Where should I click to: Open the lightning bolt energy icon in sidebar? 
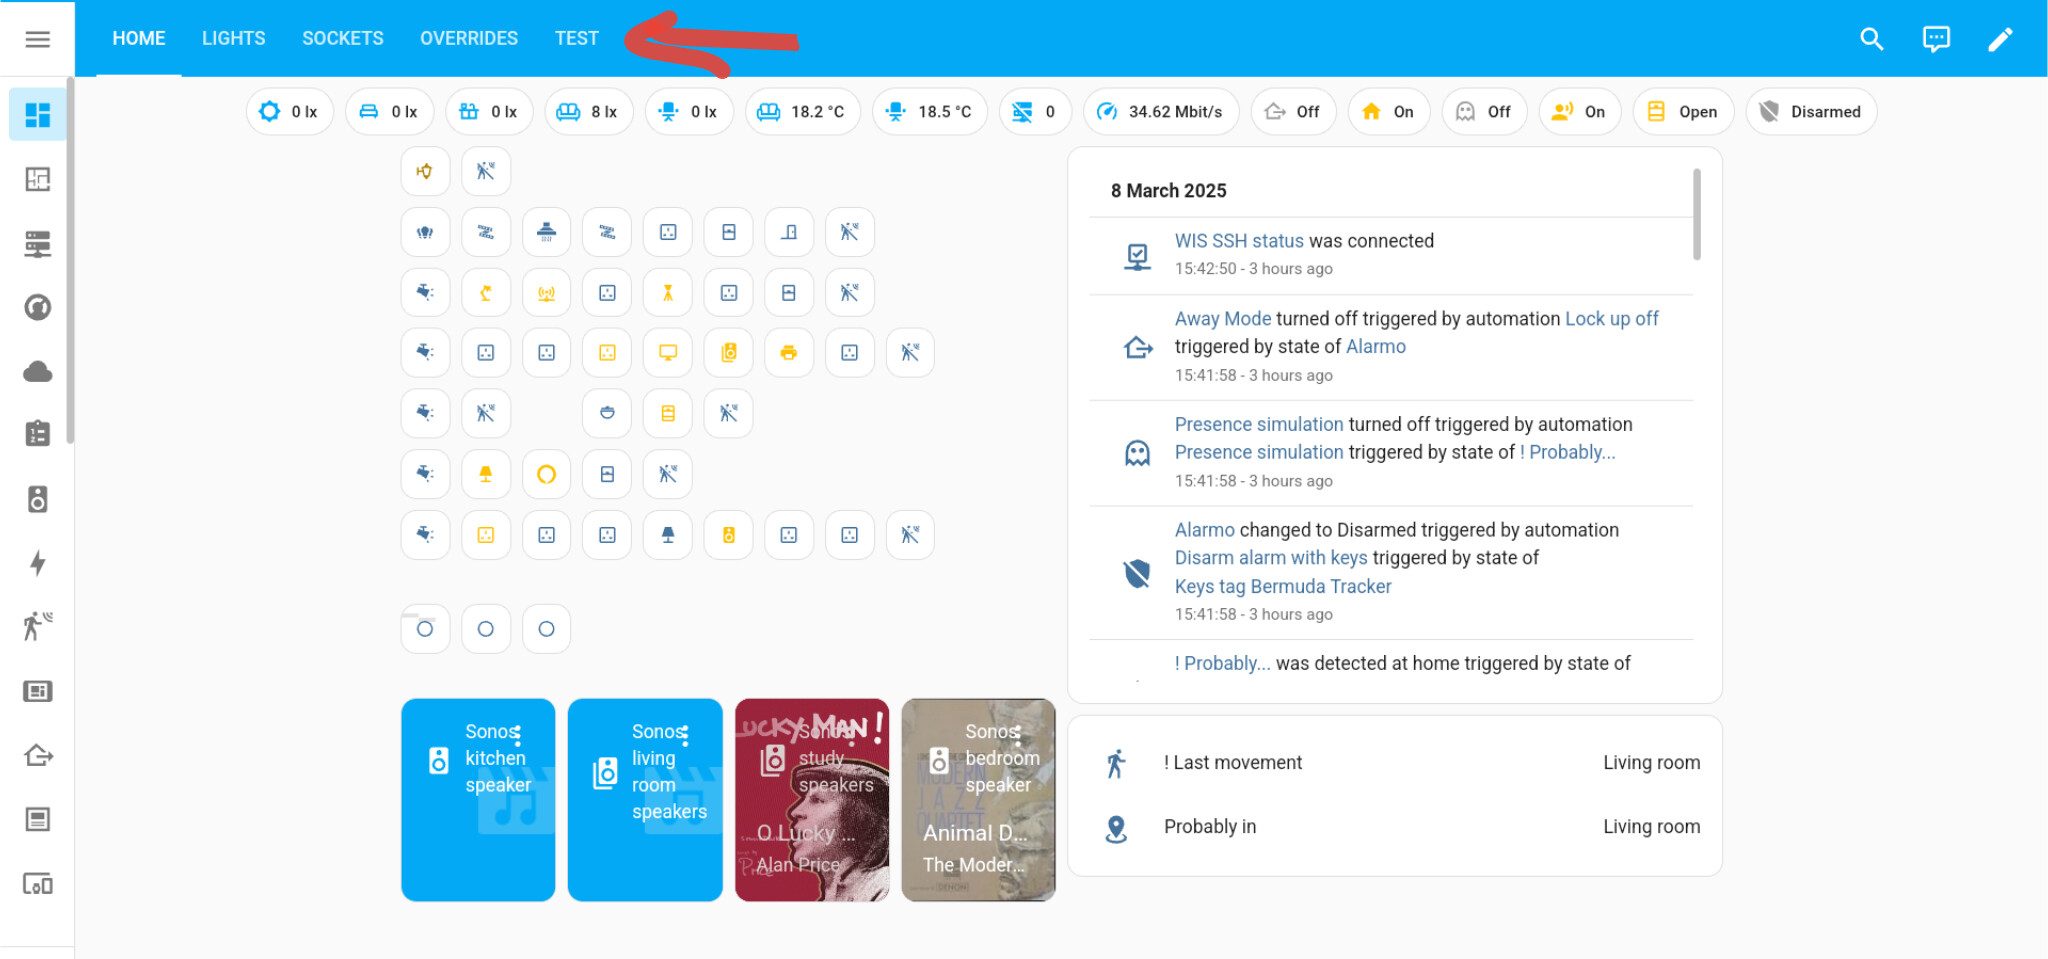(x=38, y=563)
